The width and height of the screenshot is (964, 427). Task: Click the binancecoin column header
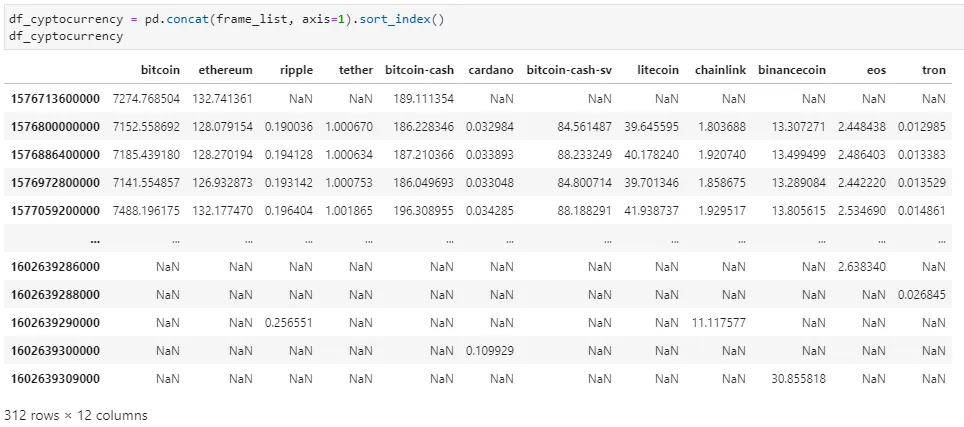tap(792, 69)
